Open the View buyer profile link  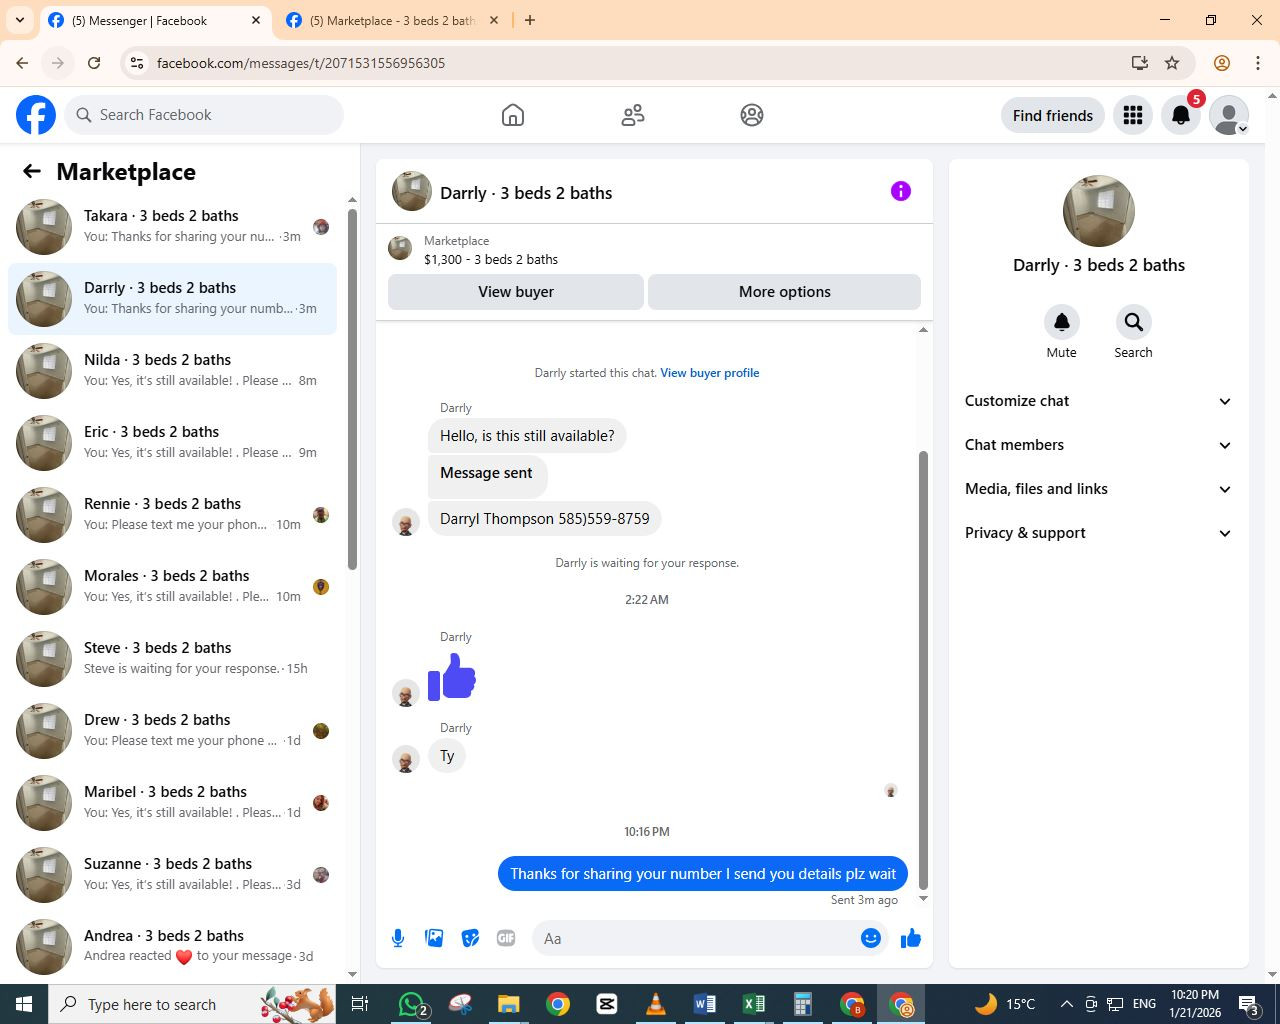click(x=710, y=373)
